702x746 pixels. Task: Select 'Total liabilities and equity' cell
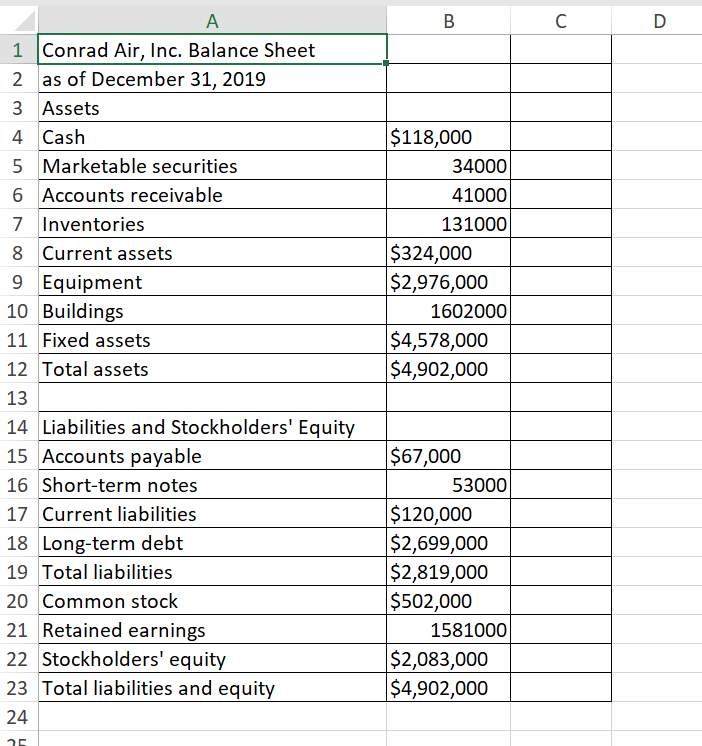click(x=212, y=687)
